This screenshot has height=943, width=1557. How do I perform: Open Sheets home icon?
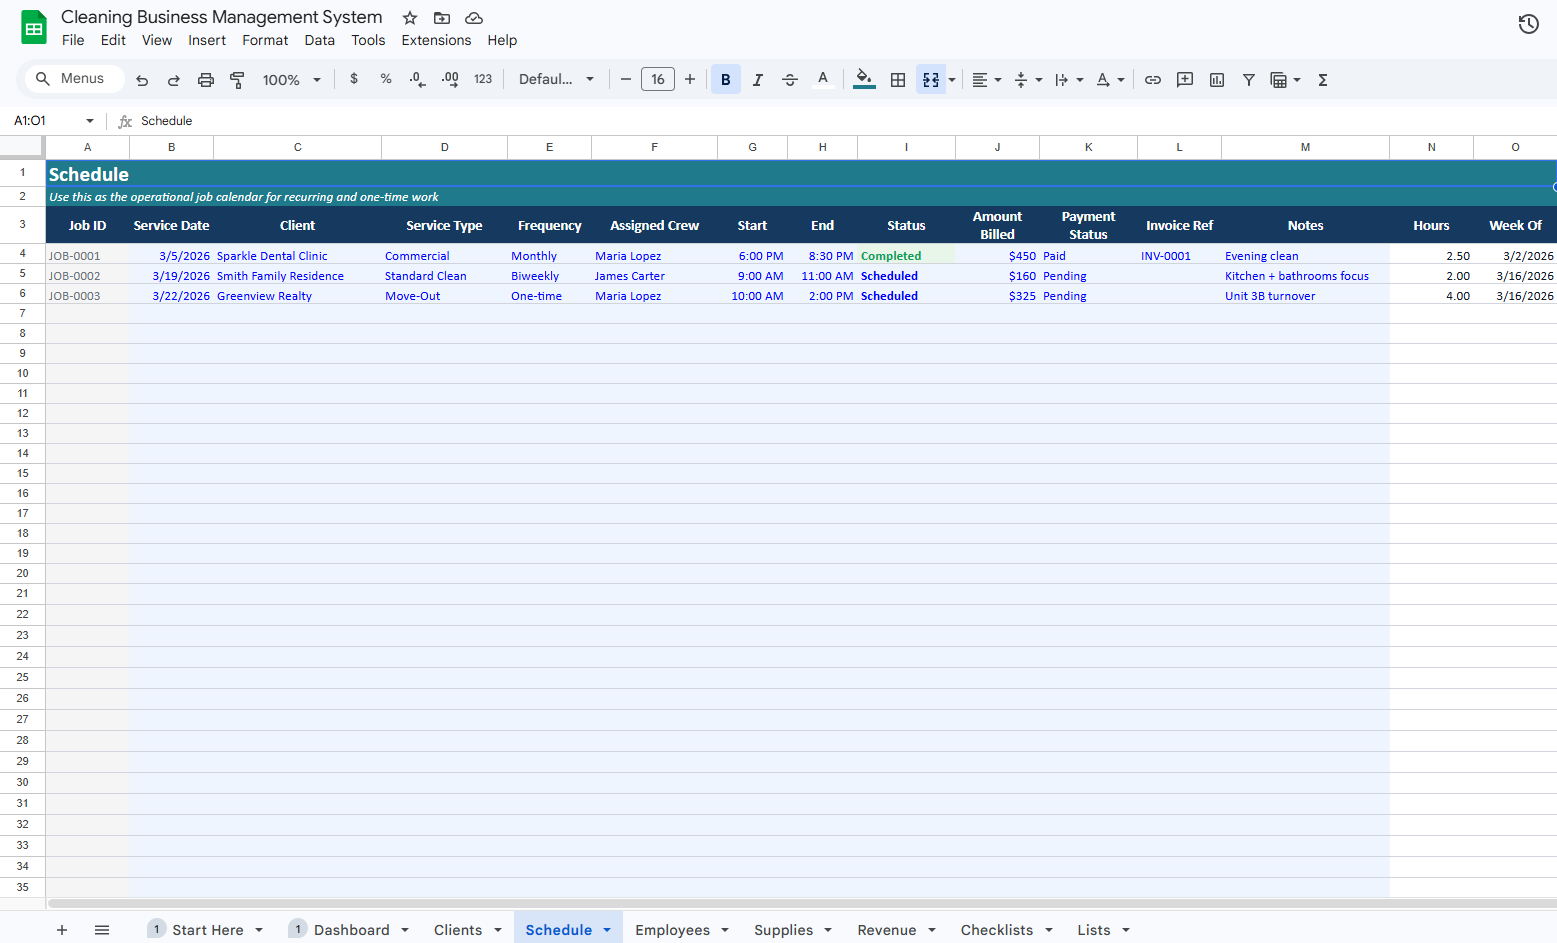[34, 28]
